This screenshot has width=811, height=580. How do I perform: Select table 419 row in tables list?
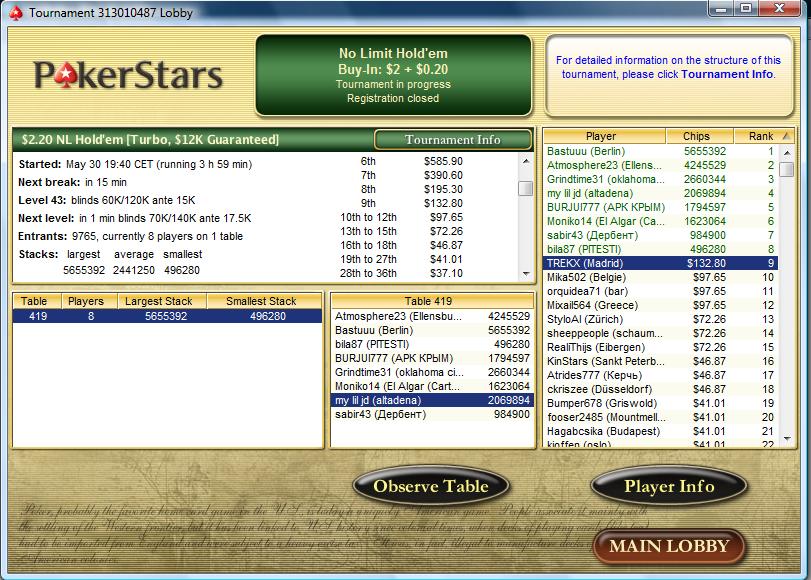pyautogui.click(x=167, y=316)
